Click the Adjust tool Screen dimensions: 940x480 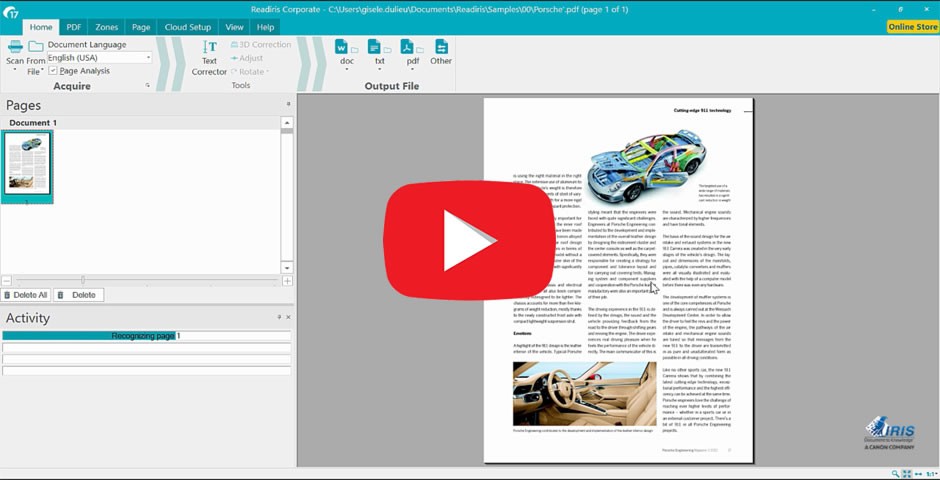[247, 58]
